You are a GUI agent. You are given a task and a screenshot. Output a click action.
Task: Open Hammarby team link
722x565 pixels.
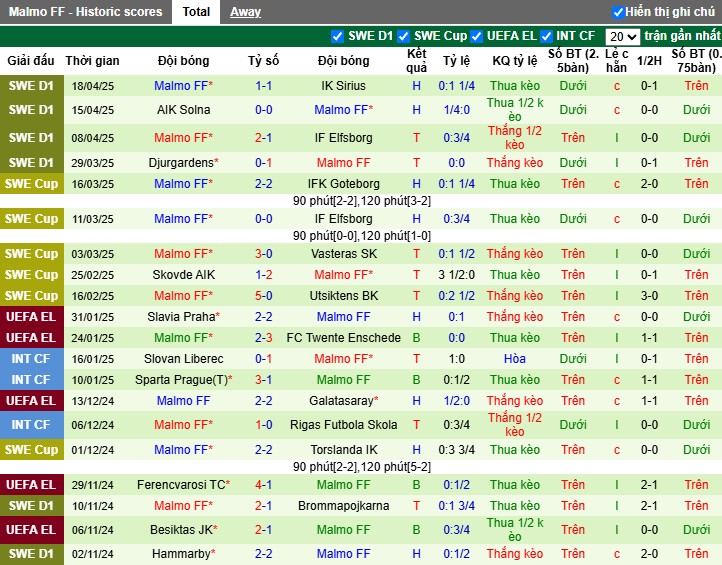(x=183, y=553)
